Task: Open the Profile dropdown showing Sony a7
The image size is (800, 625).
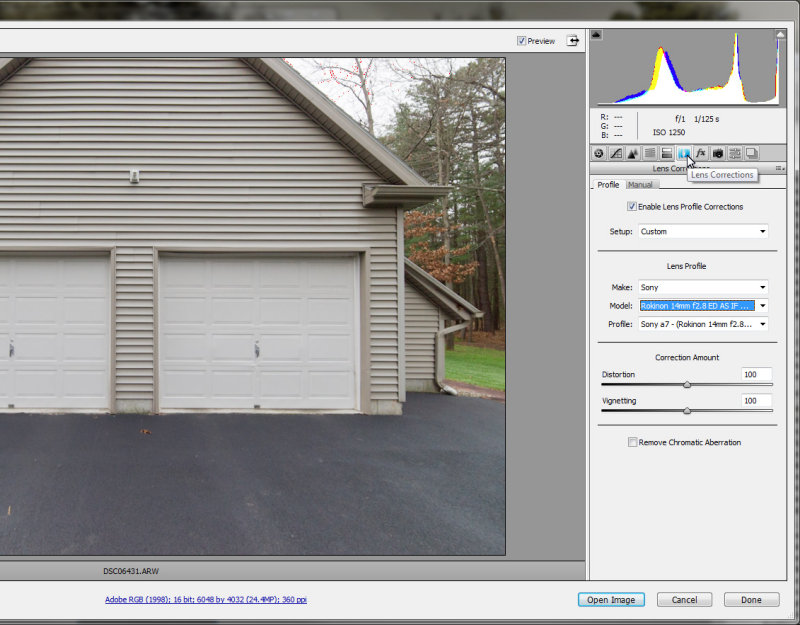Action: (x=703, y=324)
